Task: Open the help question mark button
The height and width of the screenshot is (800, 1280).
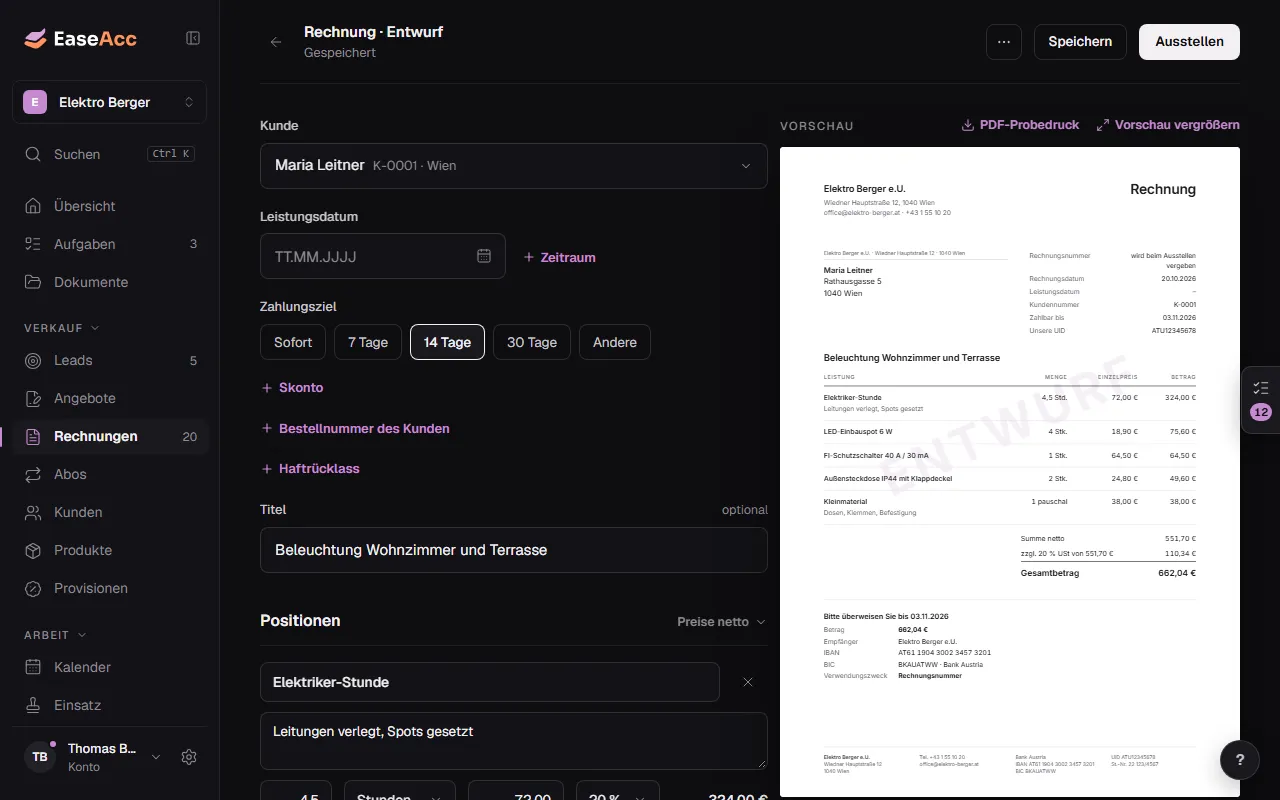Action: 1240,759
